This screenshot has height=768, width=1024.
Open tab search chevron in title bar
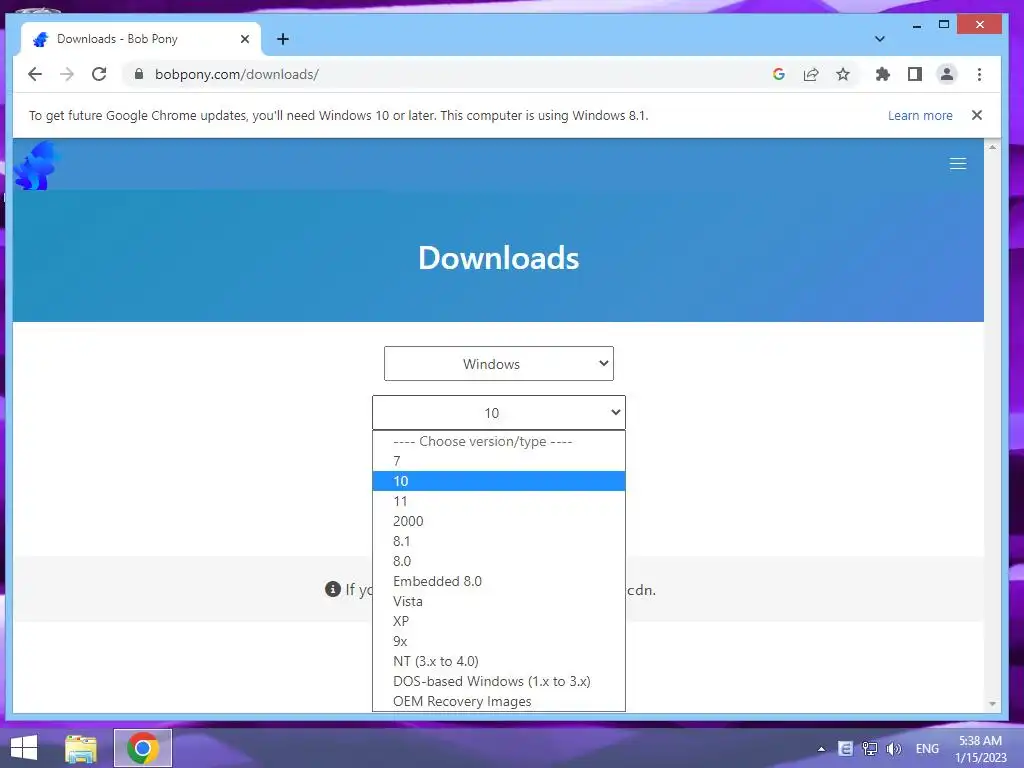pyautogui.click(x=880, y=39)
